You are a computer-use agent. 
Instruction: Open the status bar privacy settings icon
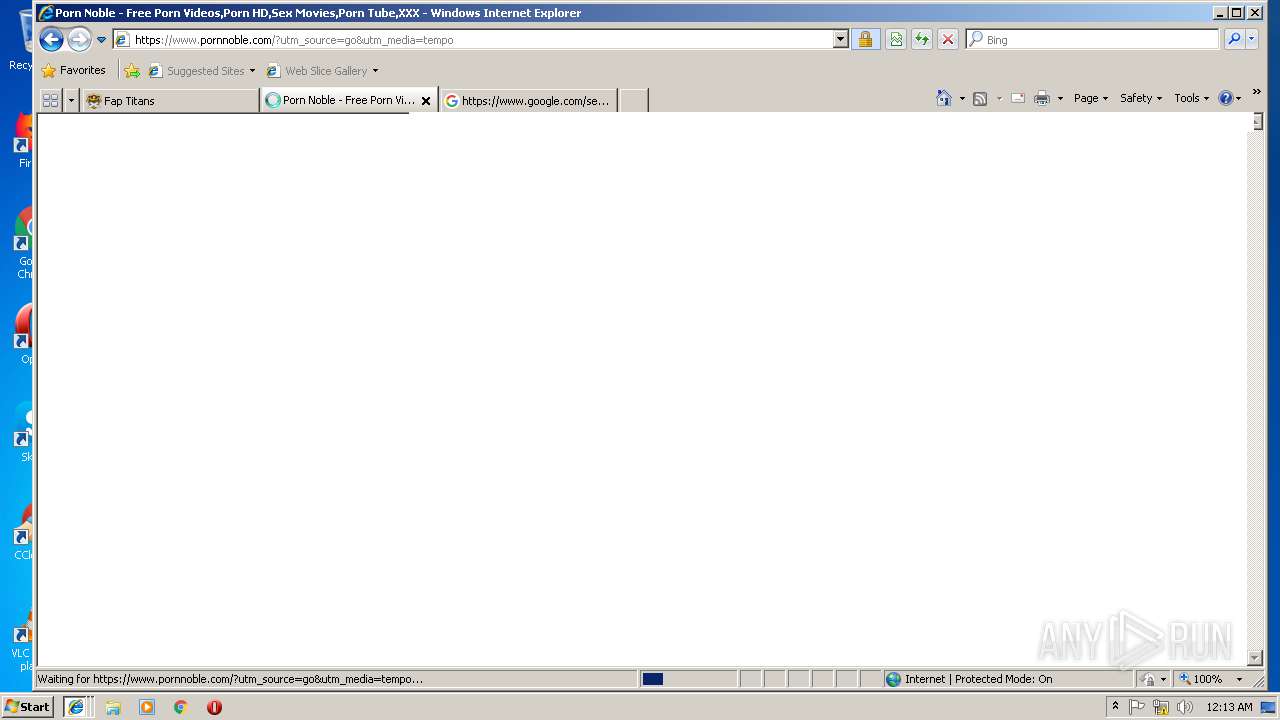[1148, 679]
